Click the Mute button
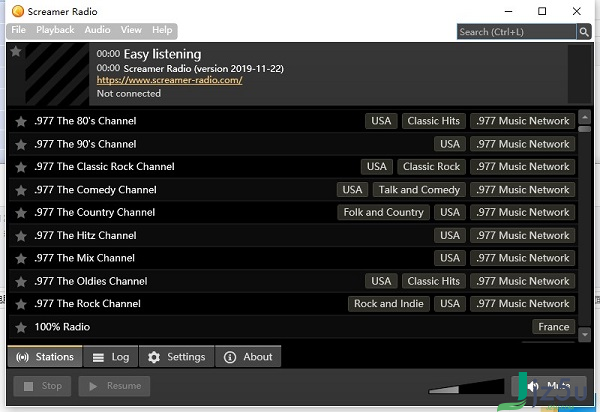 pos(549,386)
